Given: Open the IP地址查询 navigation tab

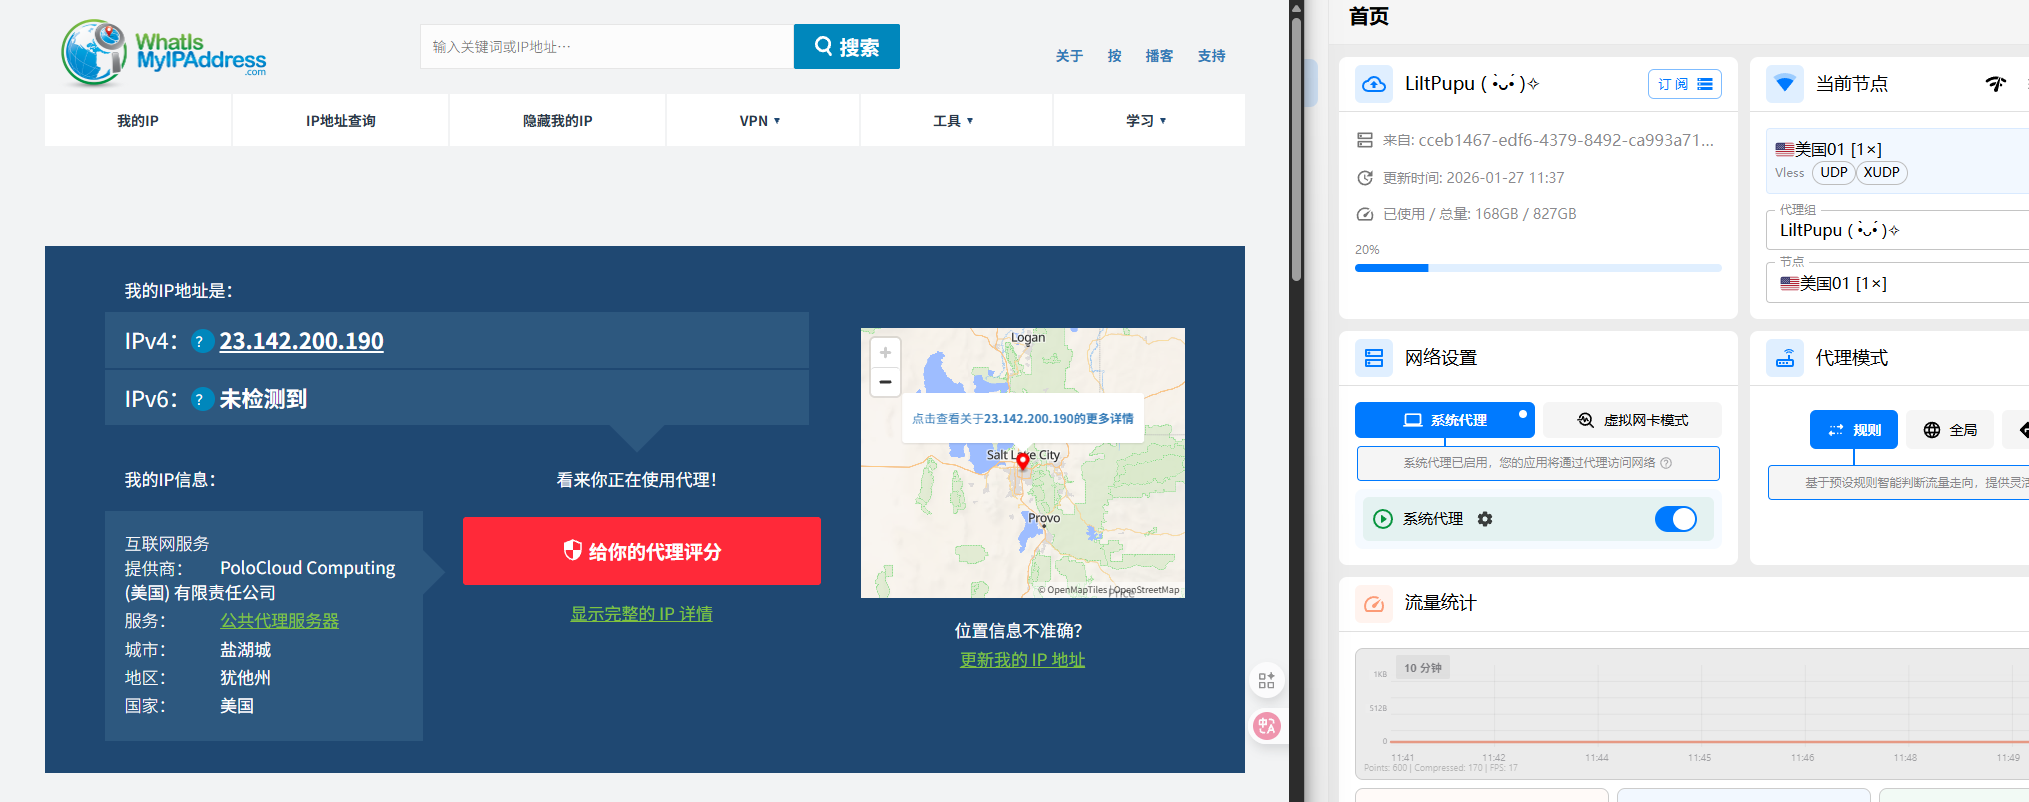Looking at the screenshot, I should [x=341, y=121].
